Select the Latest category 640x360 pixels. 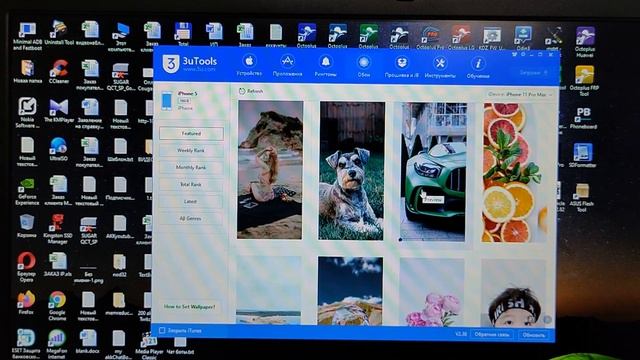click(190, 202)
